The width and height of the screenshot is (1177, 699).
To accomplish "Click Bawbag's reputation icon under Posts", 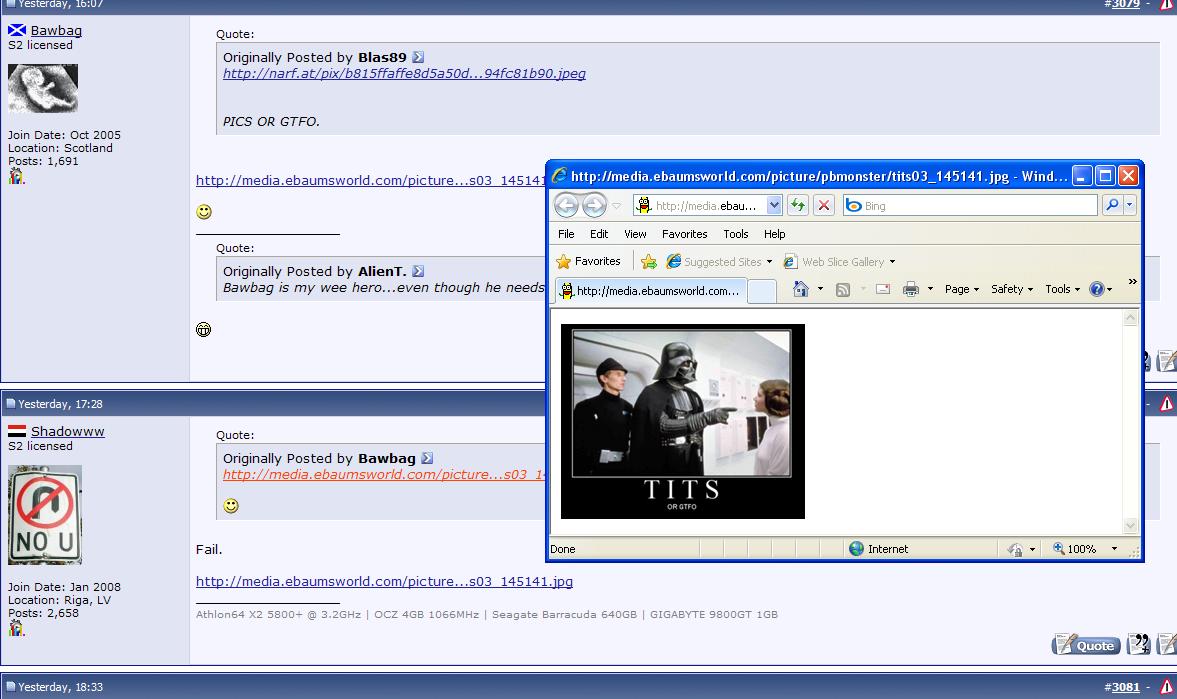I will 17,176.
